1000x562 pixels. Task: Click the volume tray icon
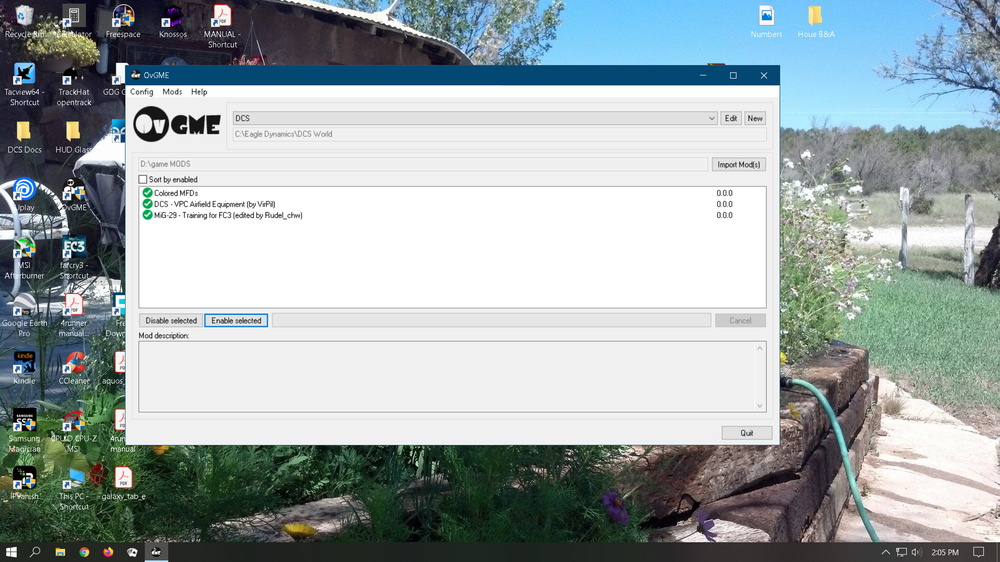[x=916, y=552]
